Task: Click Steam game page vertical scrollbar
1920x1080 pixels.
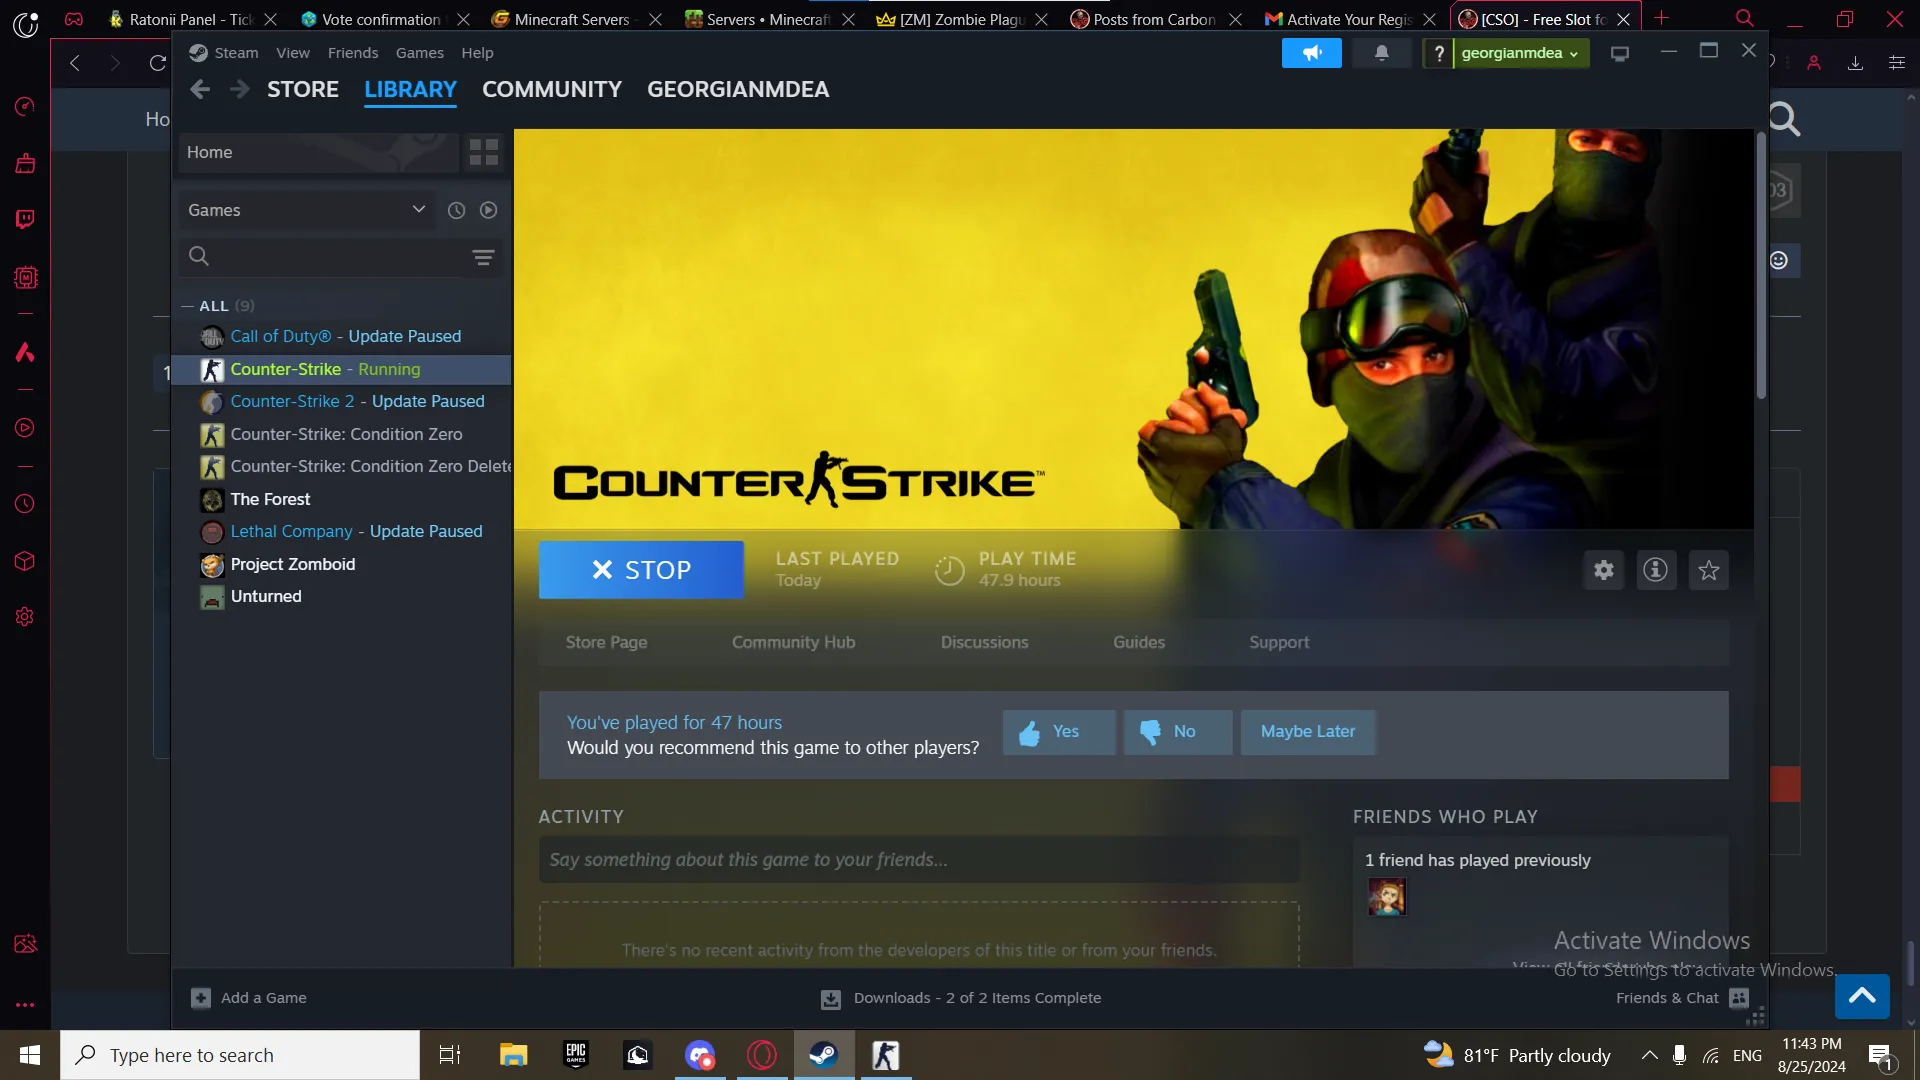Action: (1761, 265)
